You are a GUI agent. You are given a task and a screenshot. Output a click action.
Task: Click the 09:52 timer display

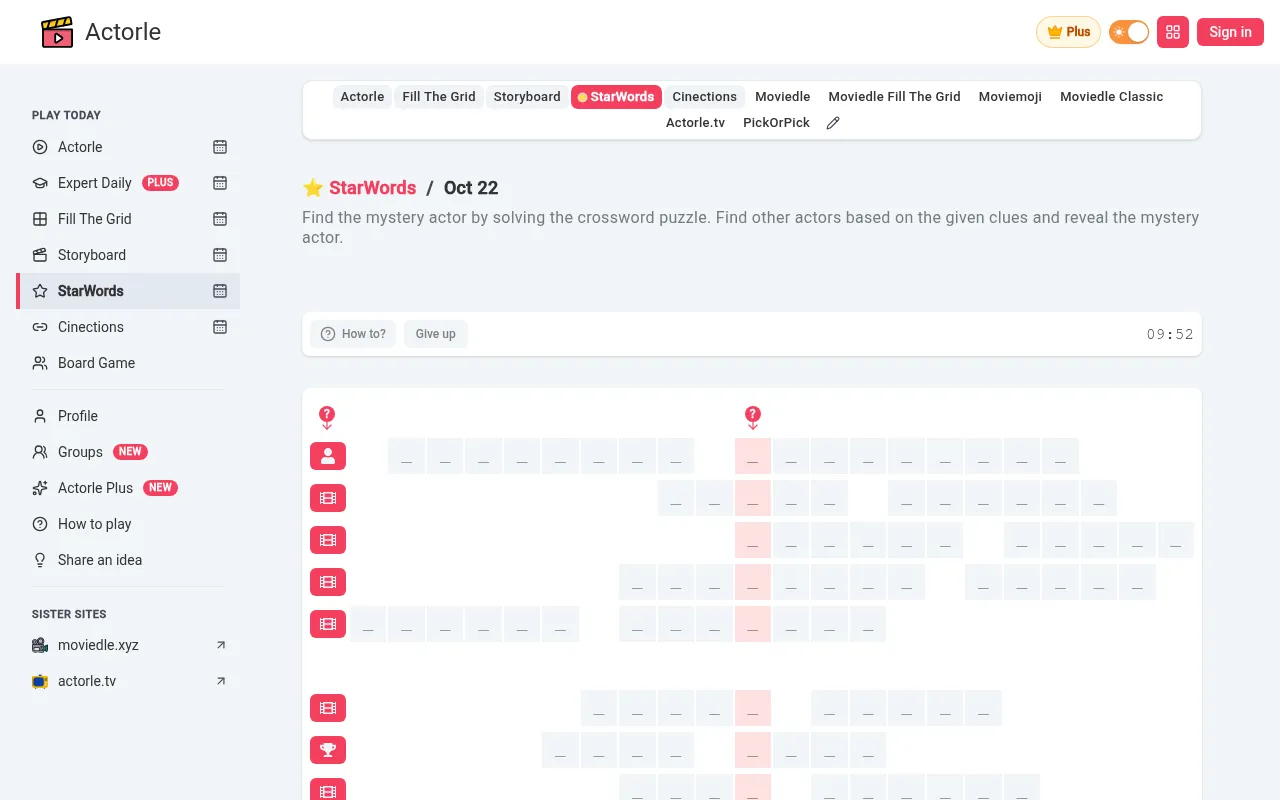pyautogui.click(x=1170, y=334)
